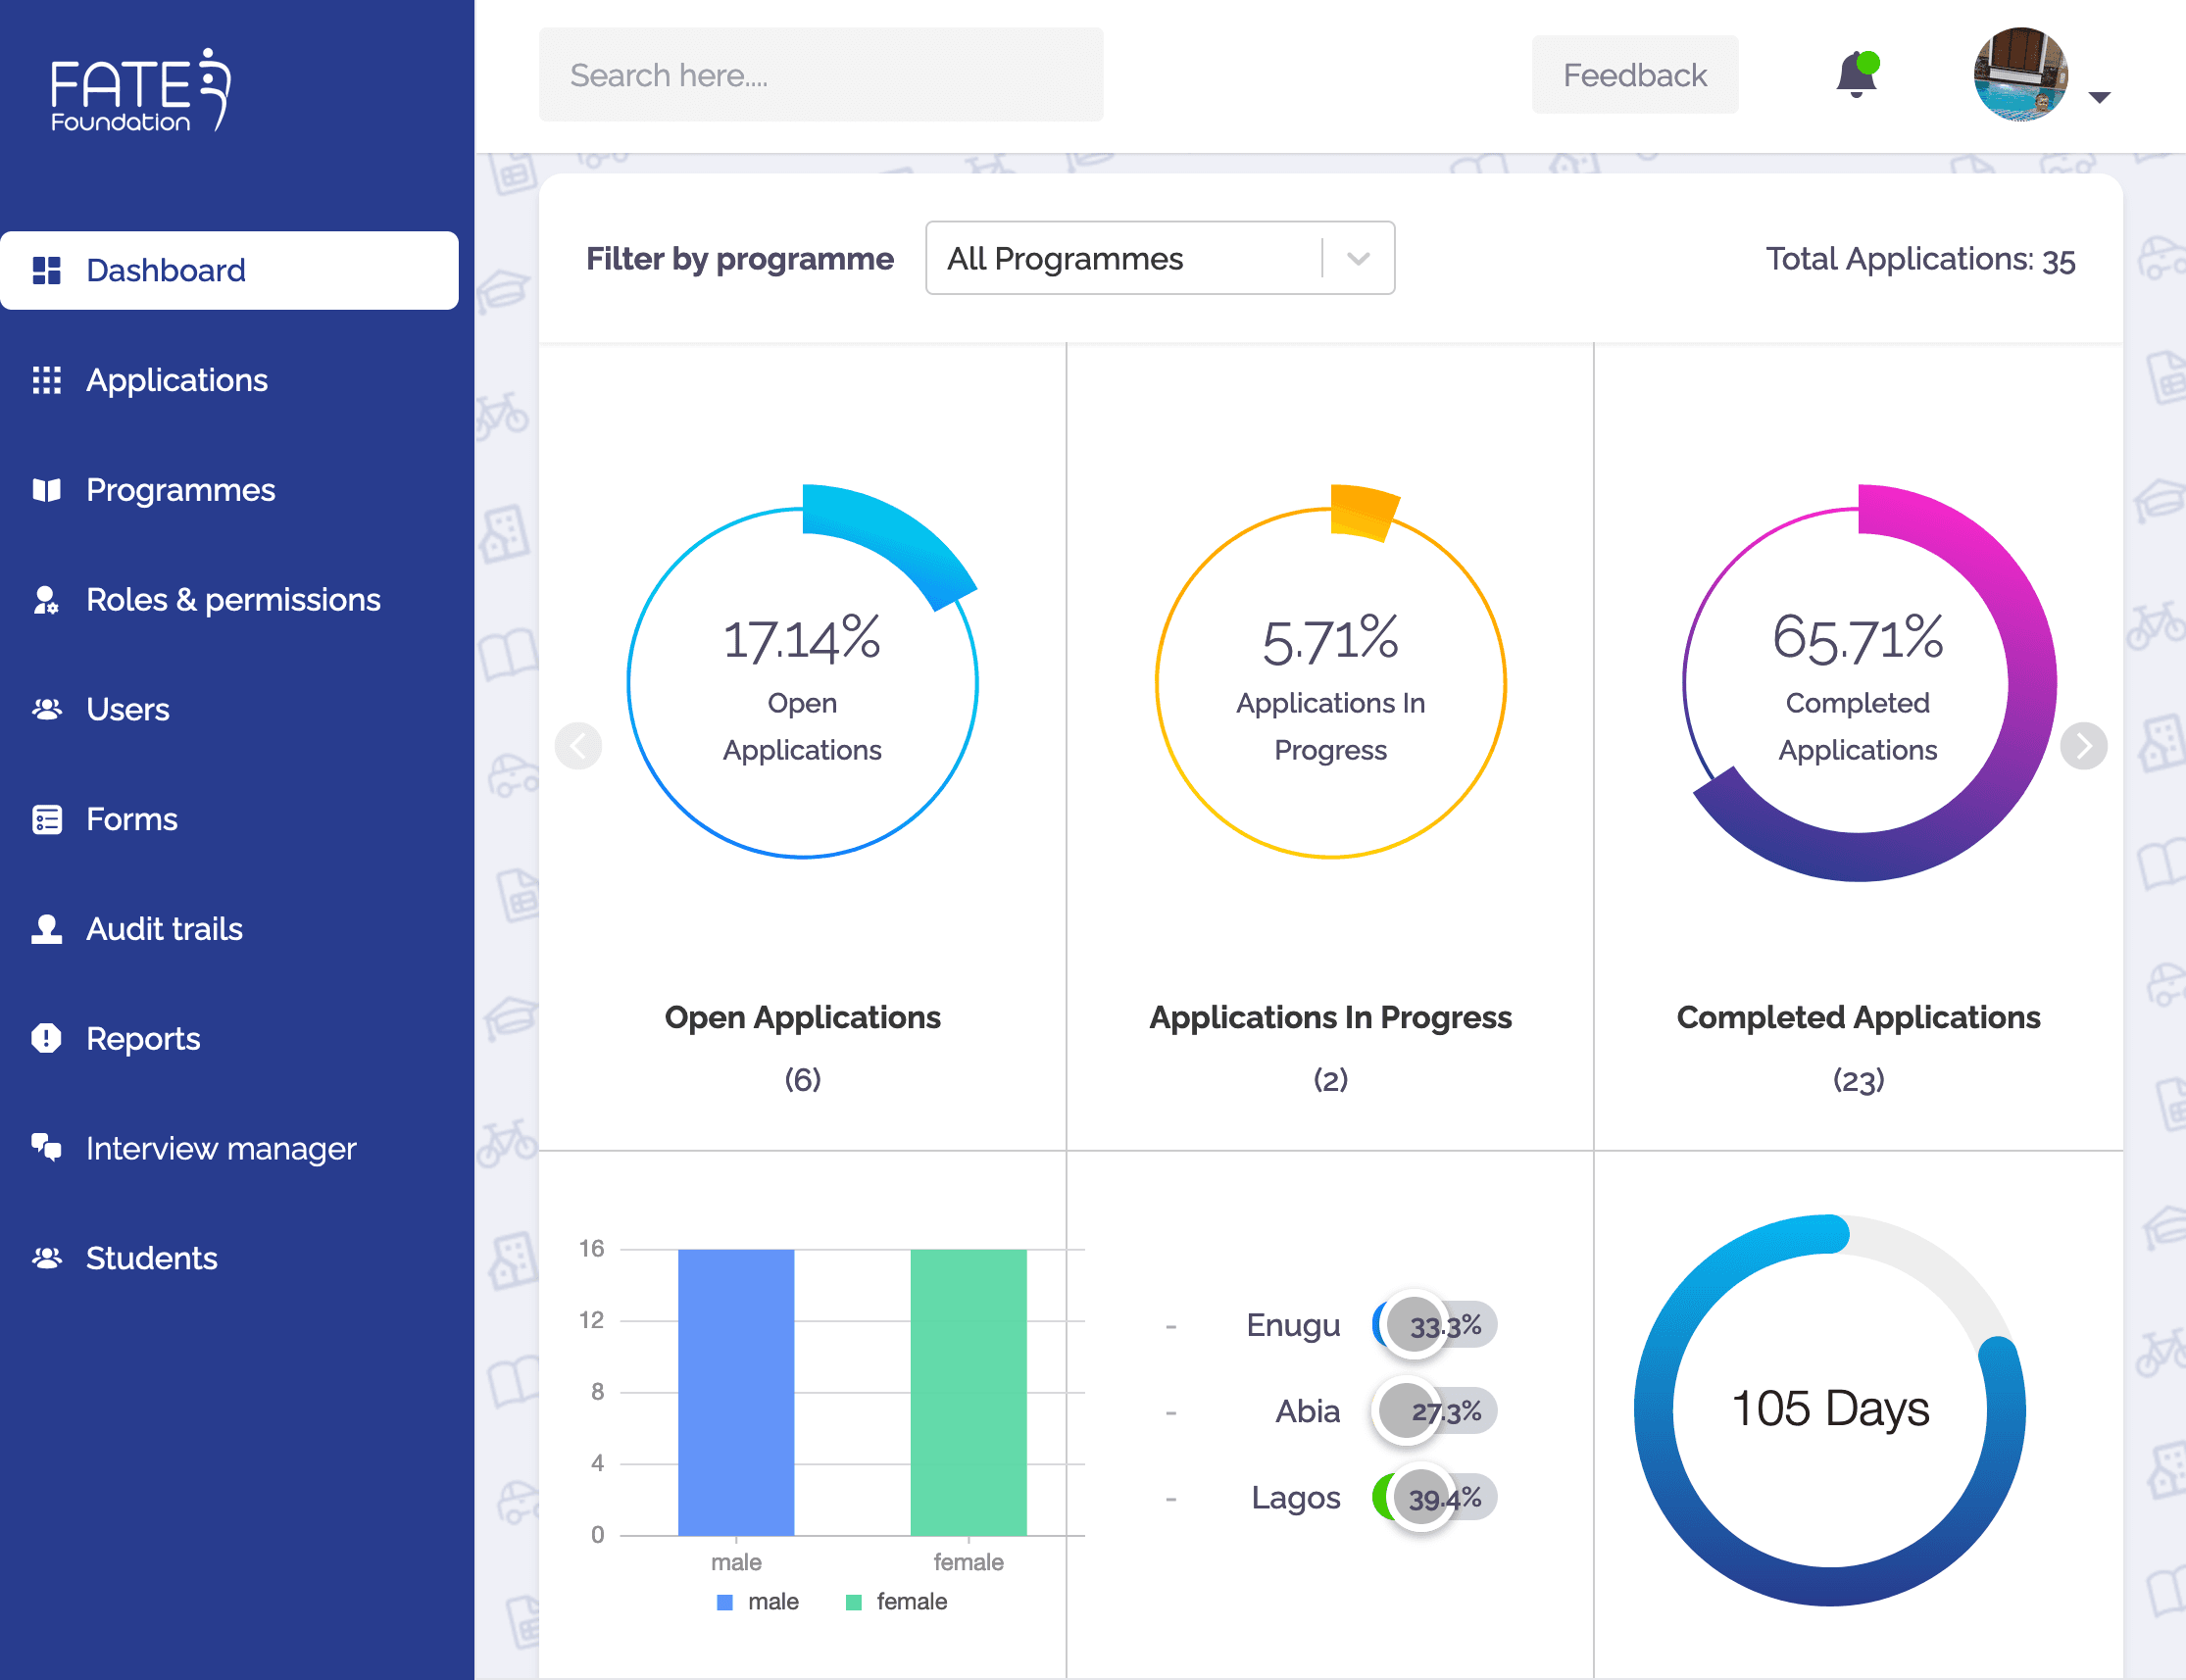Click the Feedback button
The height and width of the screenshot is (1680, 2186).
coord(1634,75)
